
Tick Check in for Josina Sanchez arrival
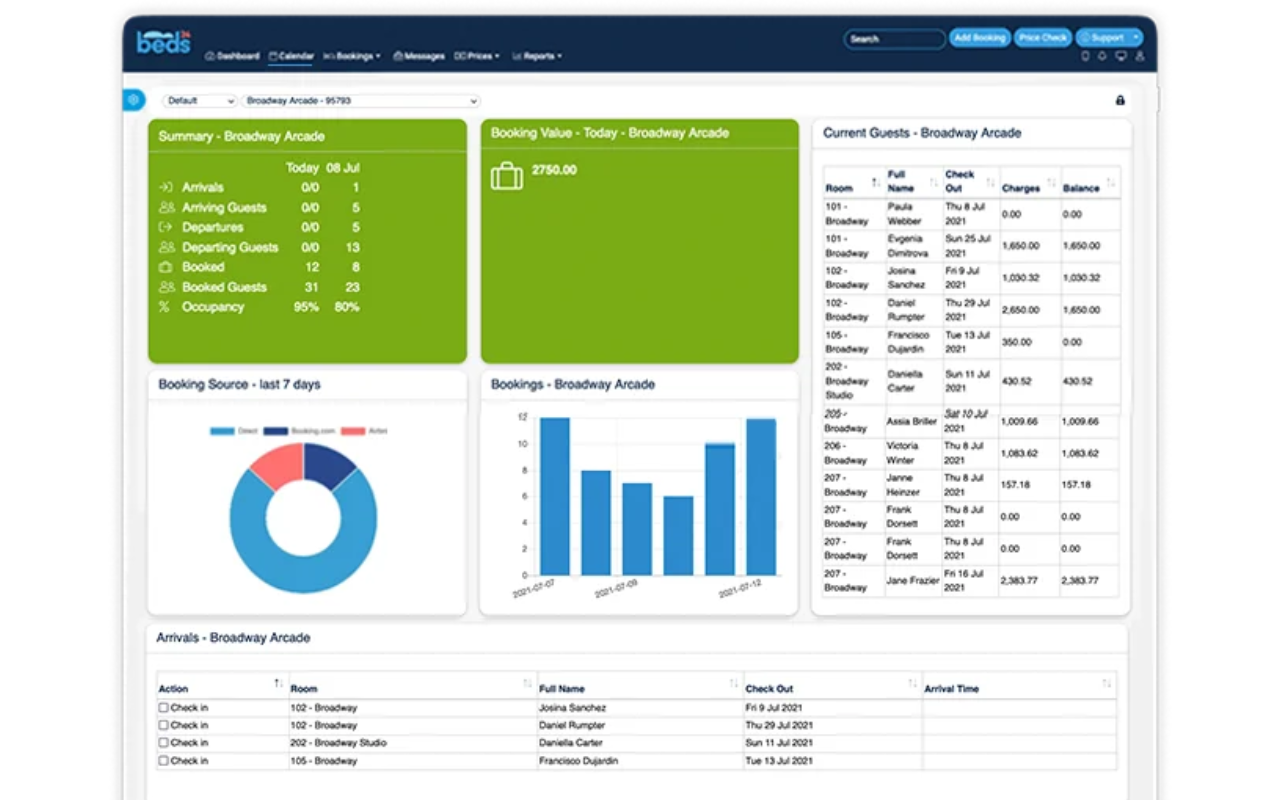[164, 708]
